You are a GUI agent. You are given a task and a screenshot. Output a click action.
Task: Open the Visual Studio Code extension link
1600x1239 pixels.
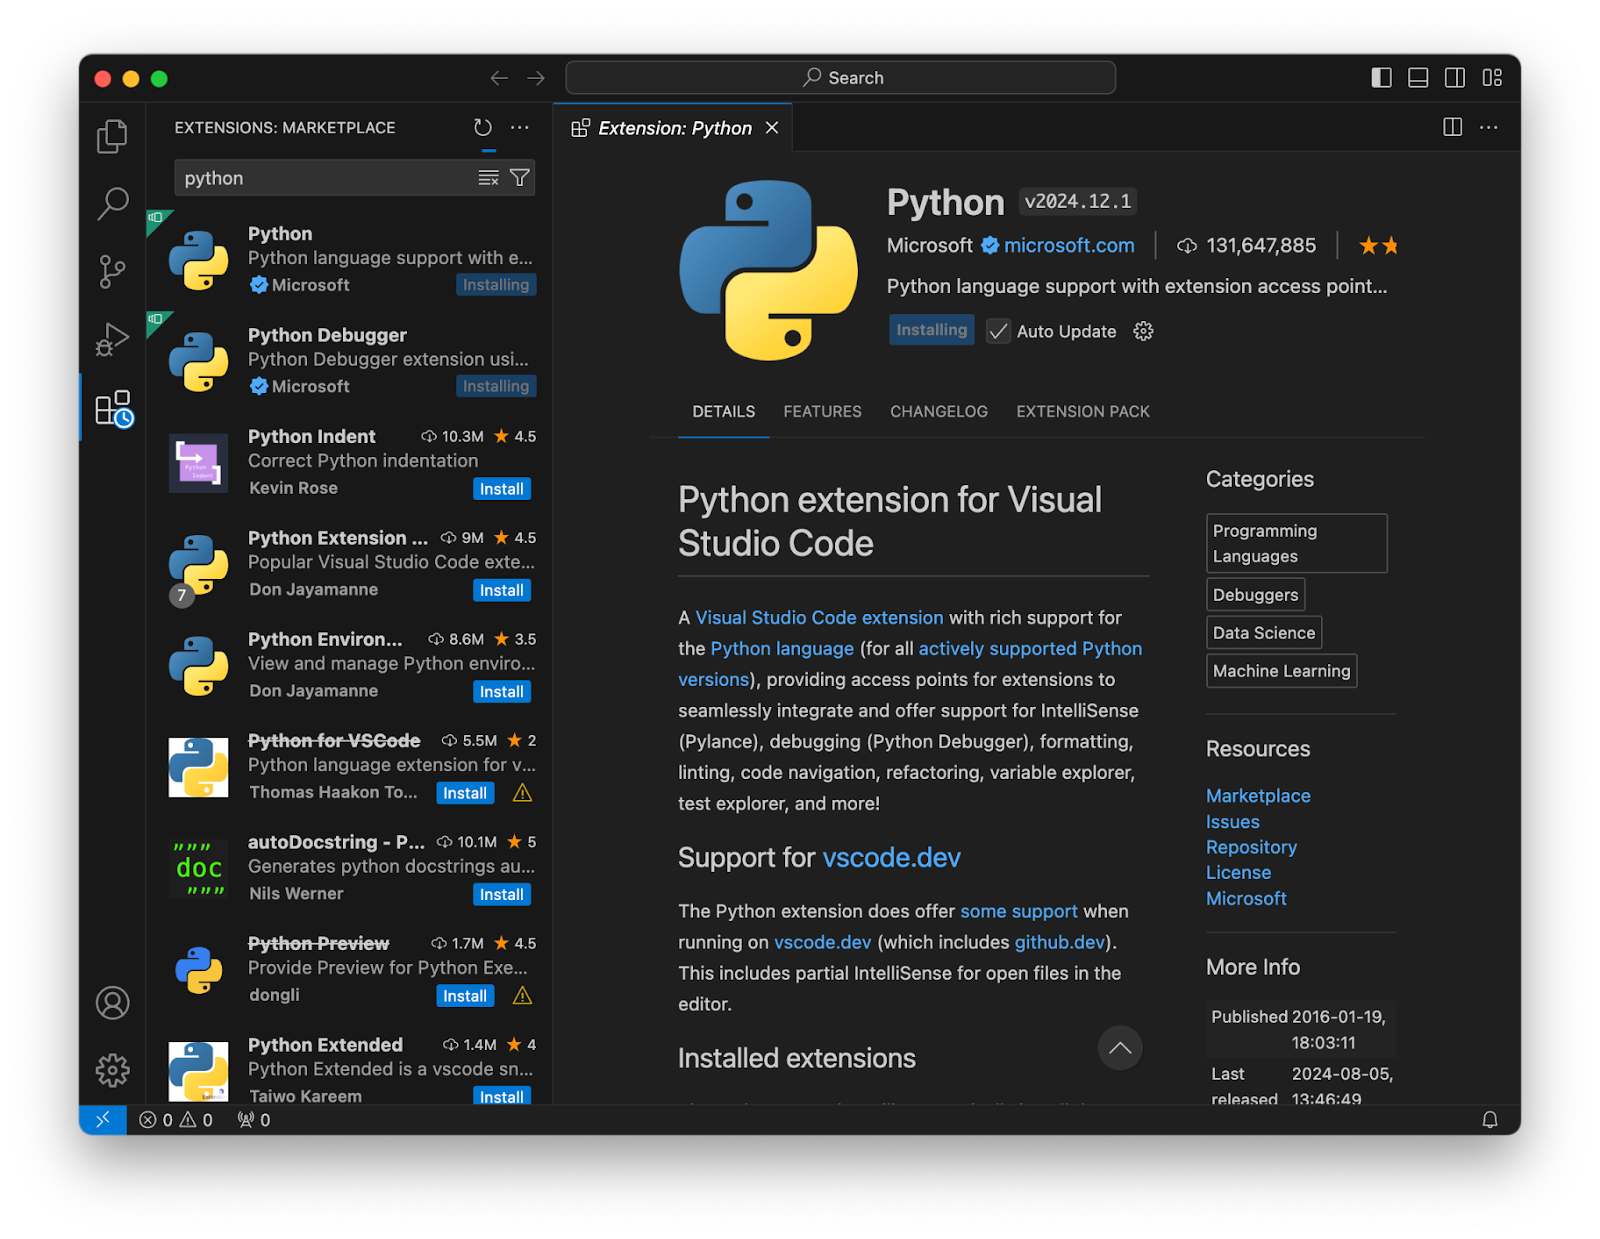tap(819, 618)
